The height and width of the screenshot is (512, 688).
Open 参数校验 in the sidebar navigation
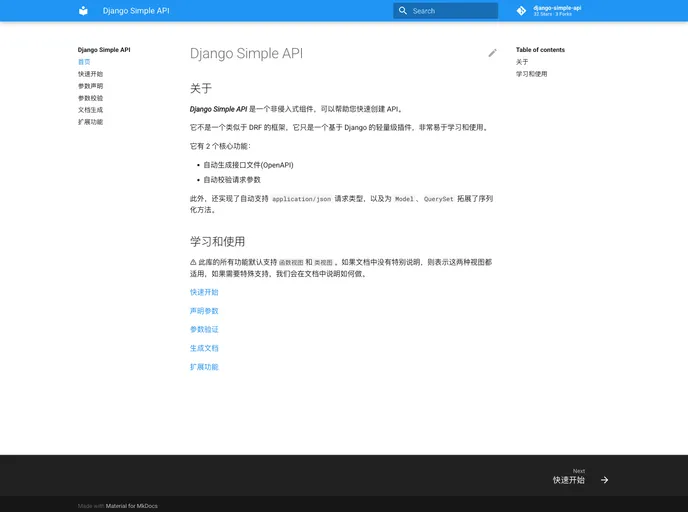[90, 98]
